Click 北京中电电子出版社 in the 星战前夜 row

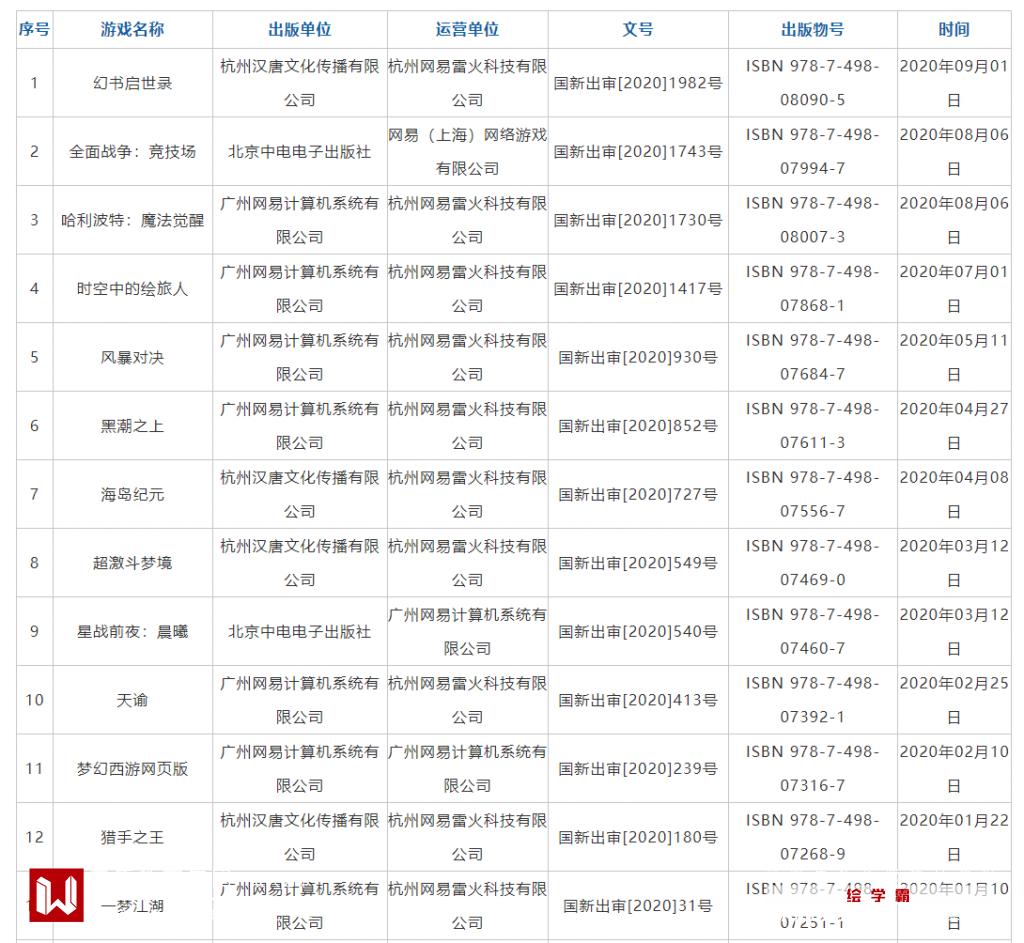tap(300, 631)
